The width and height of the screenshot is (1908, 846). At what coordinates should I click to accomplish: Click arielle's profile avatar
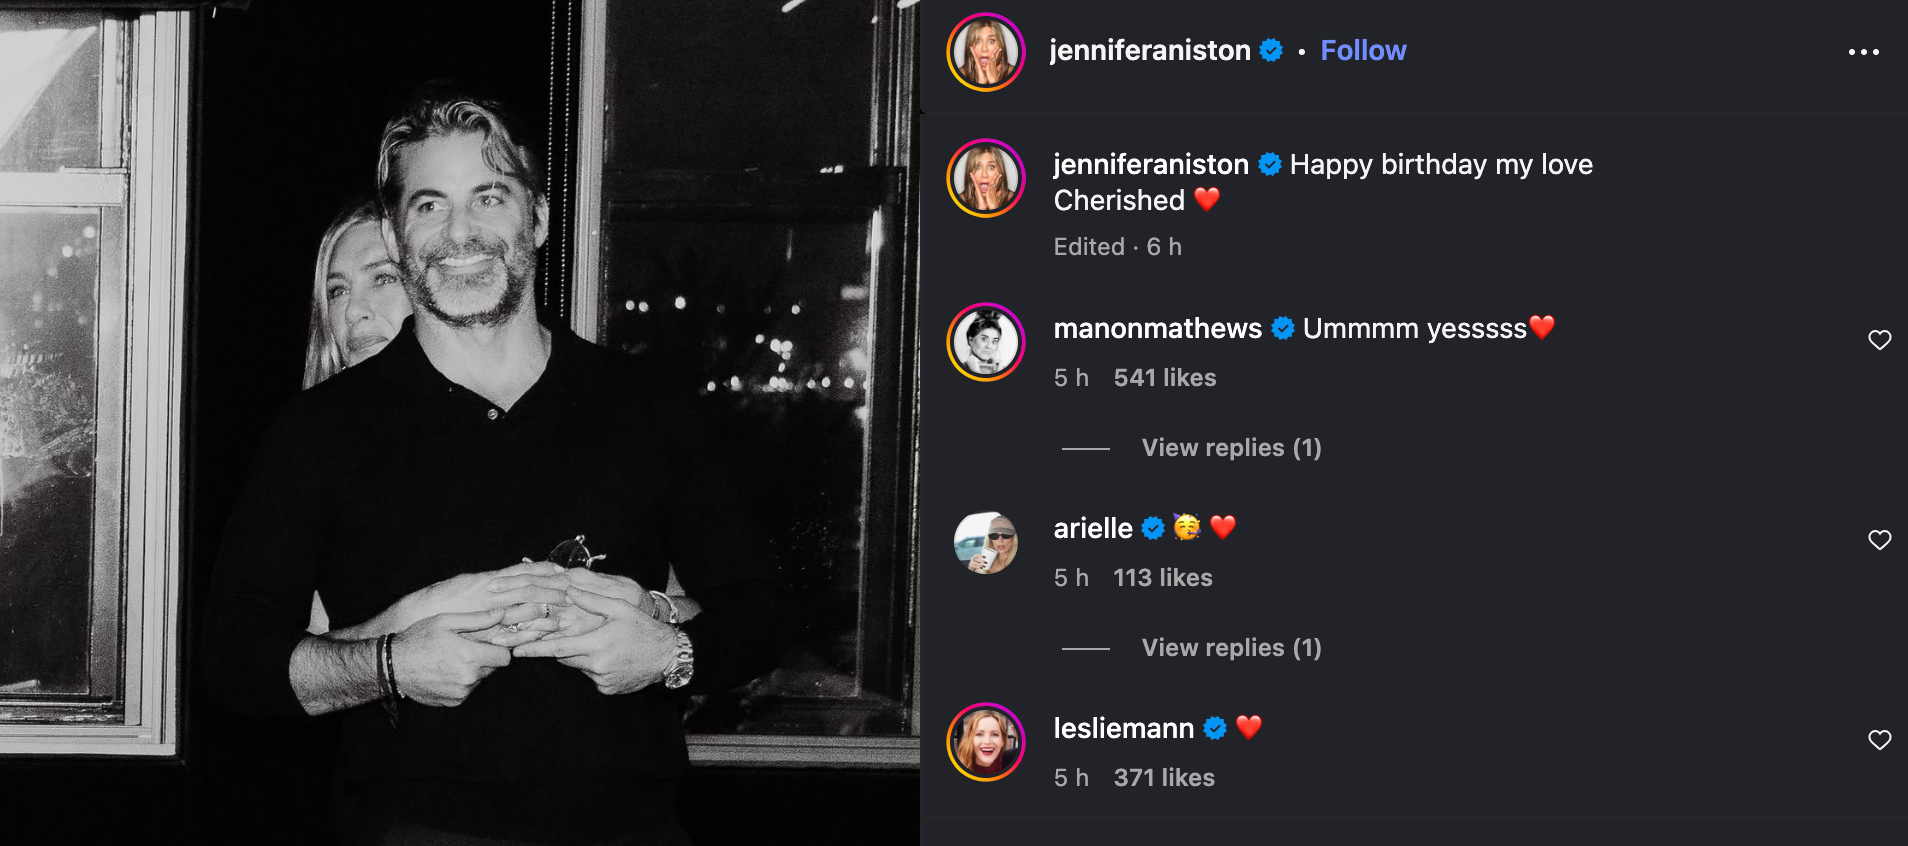987,542
